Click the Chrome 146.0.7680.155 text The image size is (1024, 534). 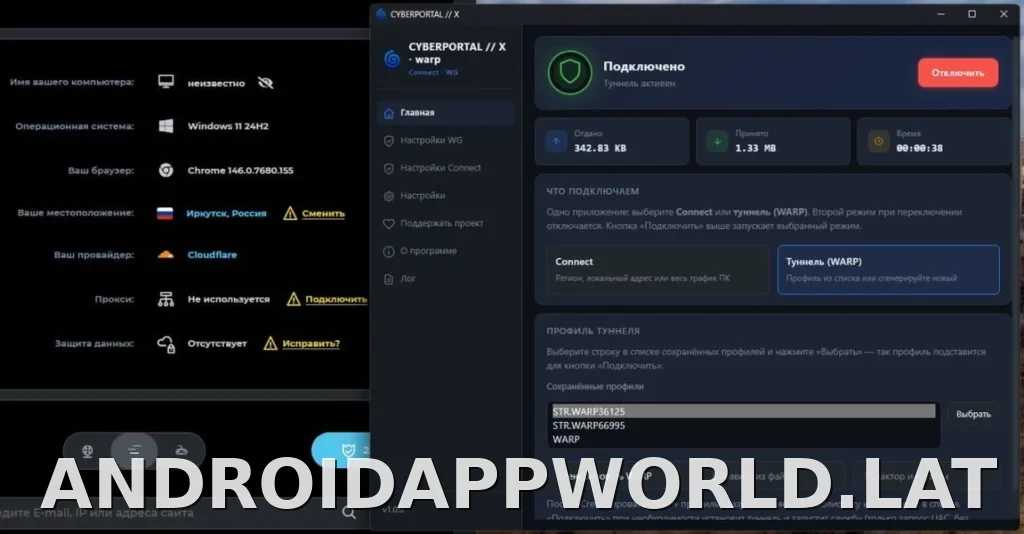tap(240, 170)
